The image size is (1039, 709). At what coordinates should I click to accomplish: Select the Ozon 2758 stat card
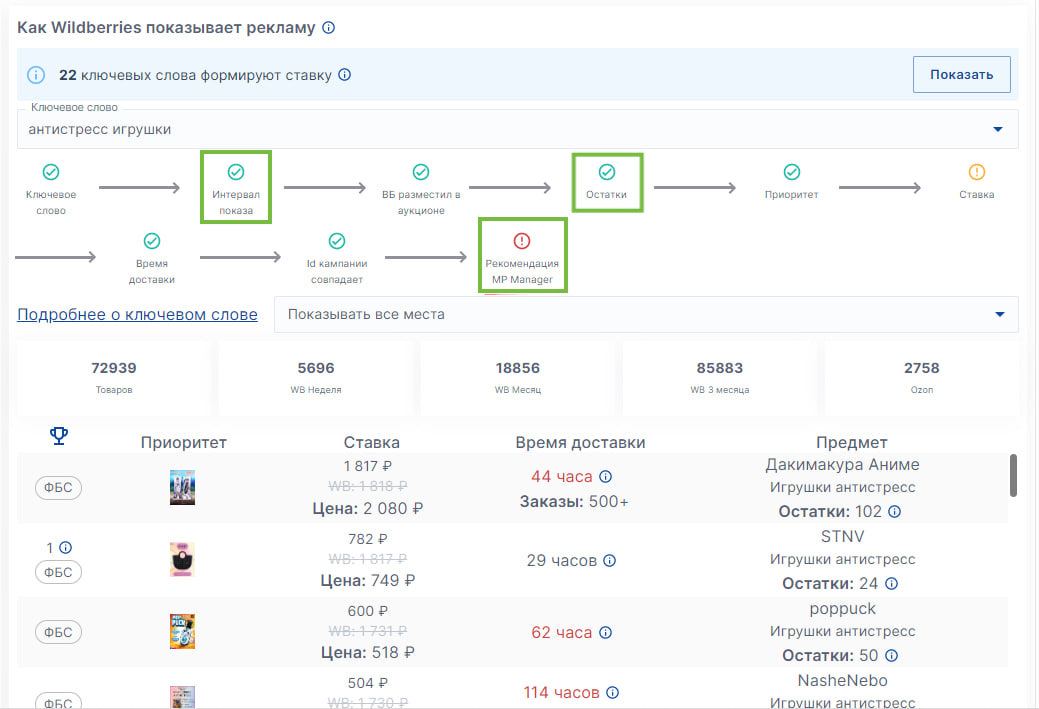pyautogui.click(x=921, y=377)
